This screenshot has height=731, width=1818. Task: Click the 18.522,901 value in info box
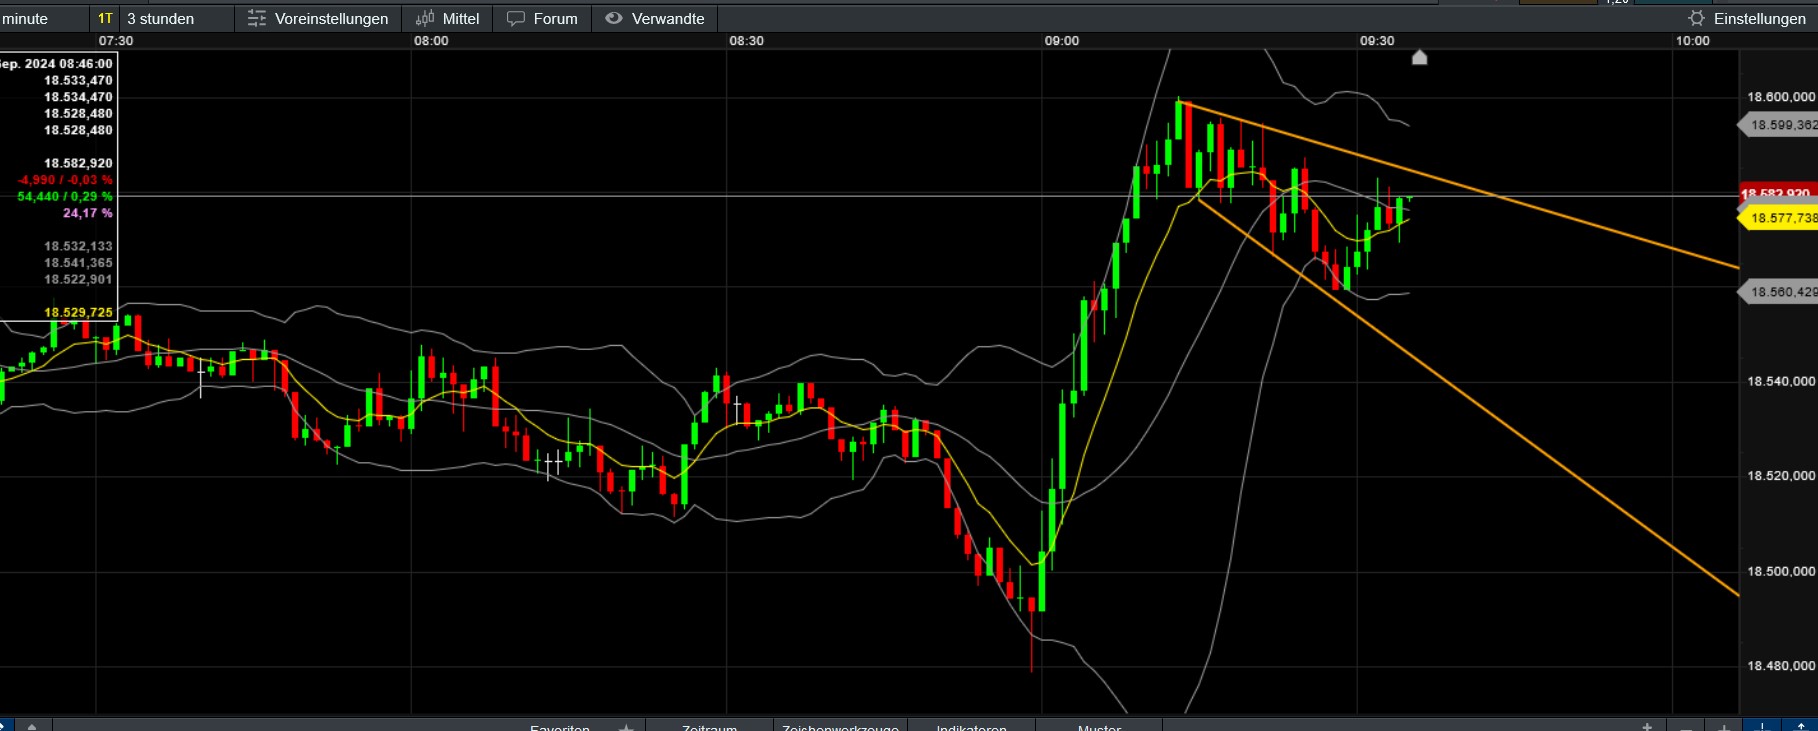78,280
